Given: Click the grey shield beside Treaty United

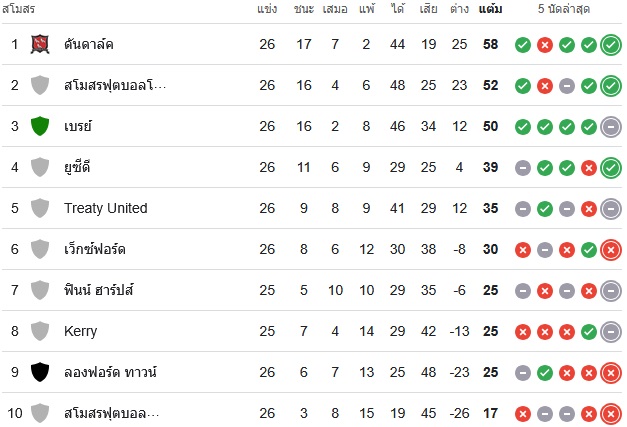Looking at the screenshot, I should 40,208.
